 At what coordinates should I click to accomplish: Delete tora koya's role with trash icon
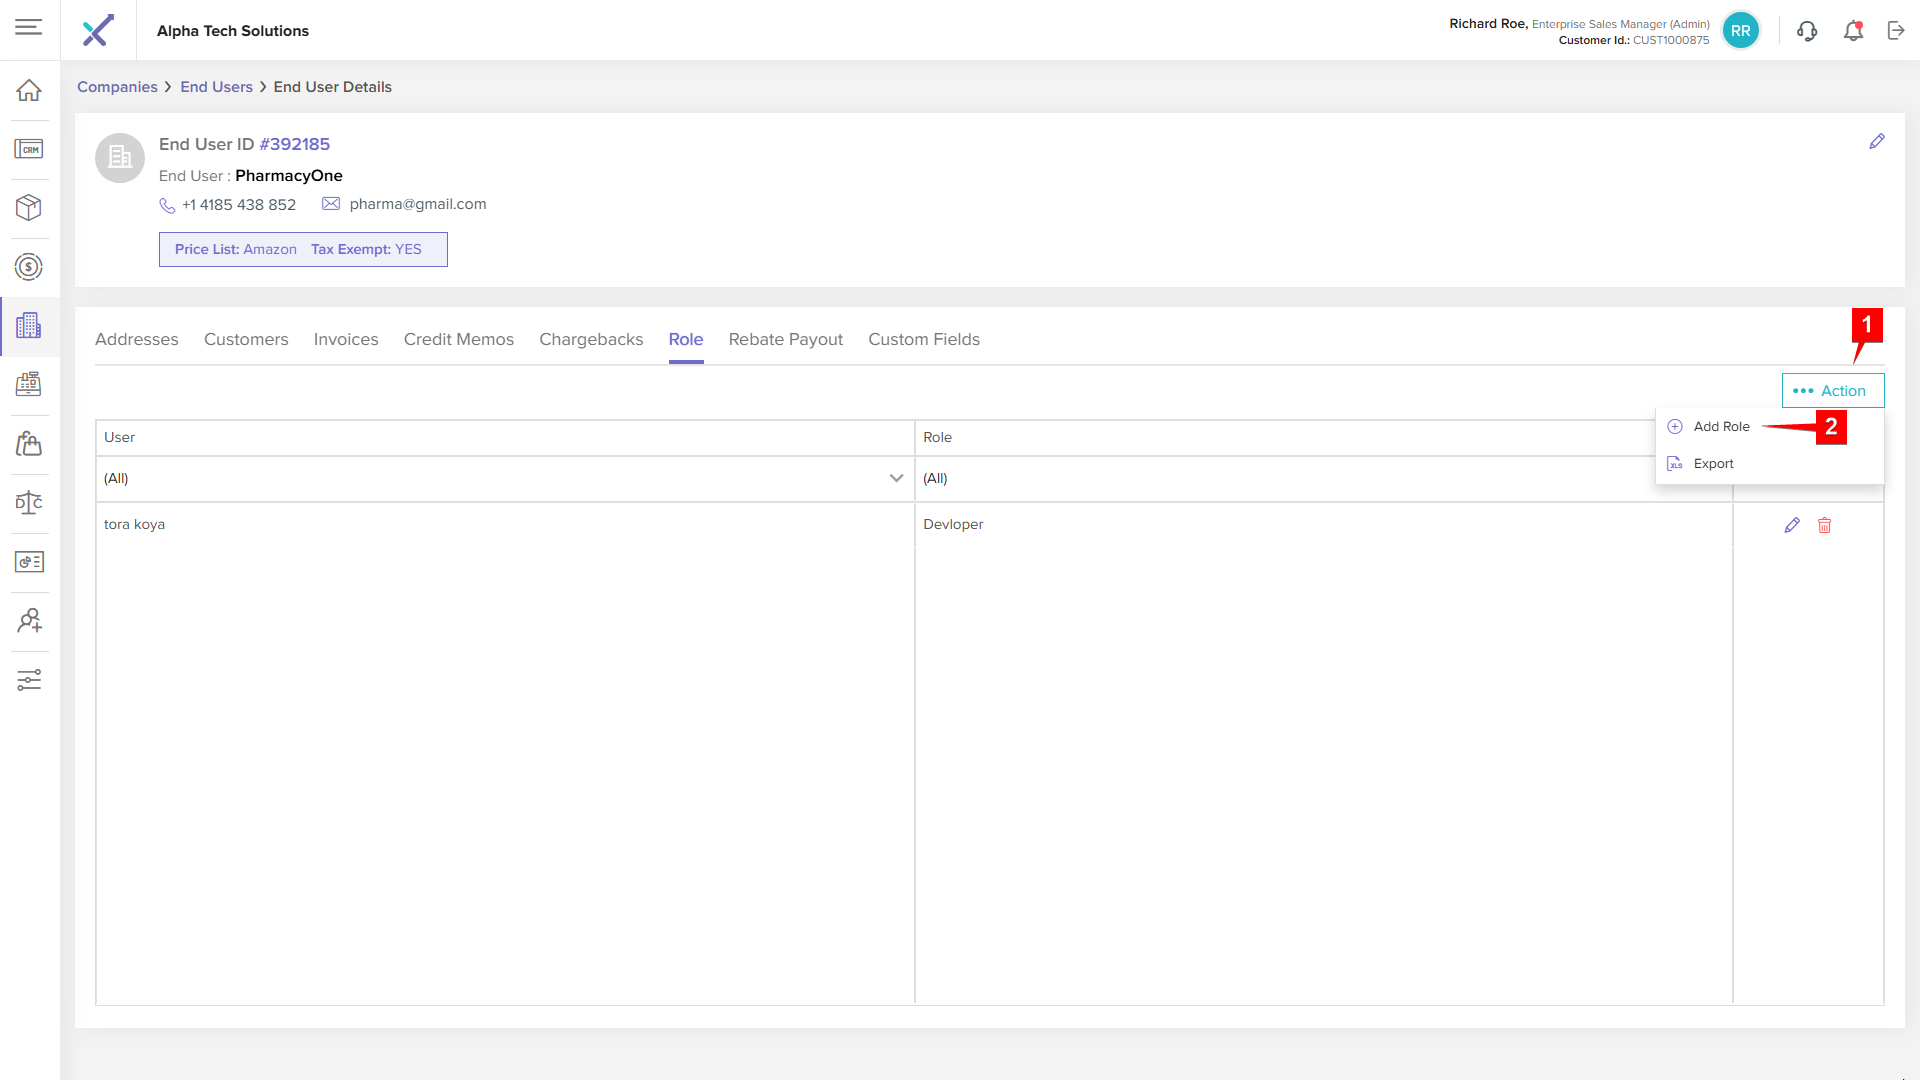click(x=1824, y=525)
